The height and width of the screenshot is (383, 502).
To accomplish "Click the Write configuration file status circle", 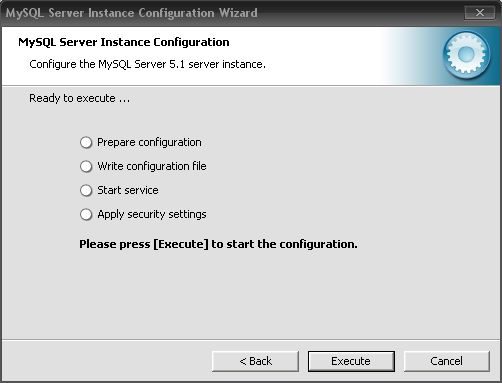I will pos(86,166).
